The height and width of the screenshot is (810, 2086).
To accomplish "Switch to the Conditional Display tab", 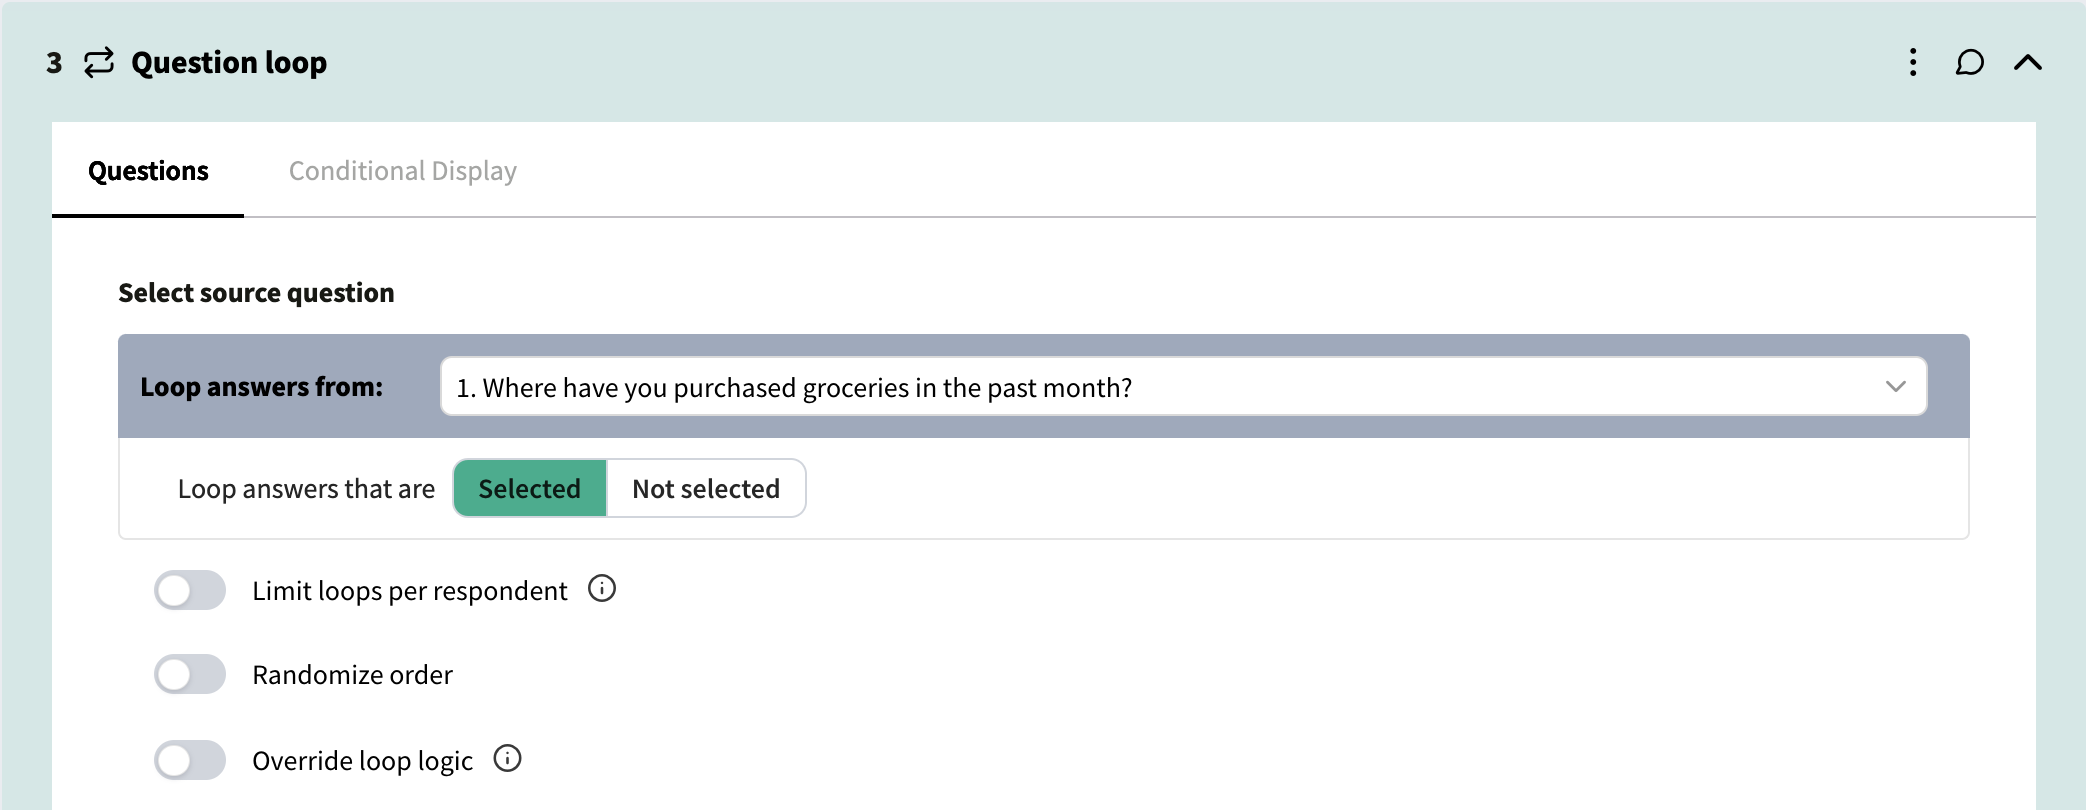I will click(402, 171).
